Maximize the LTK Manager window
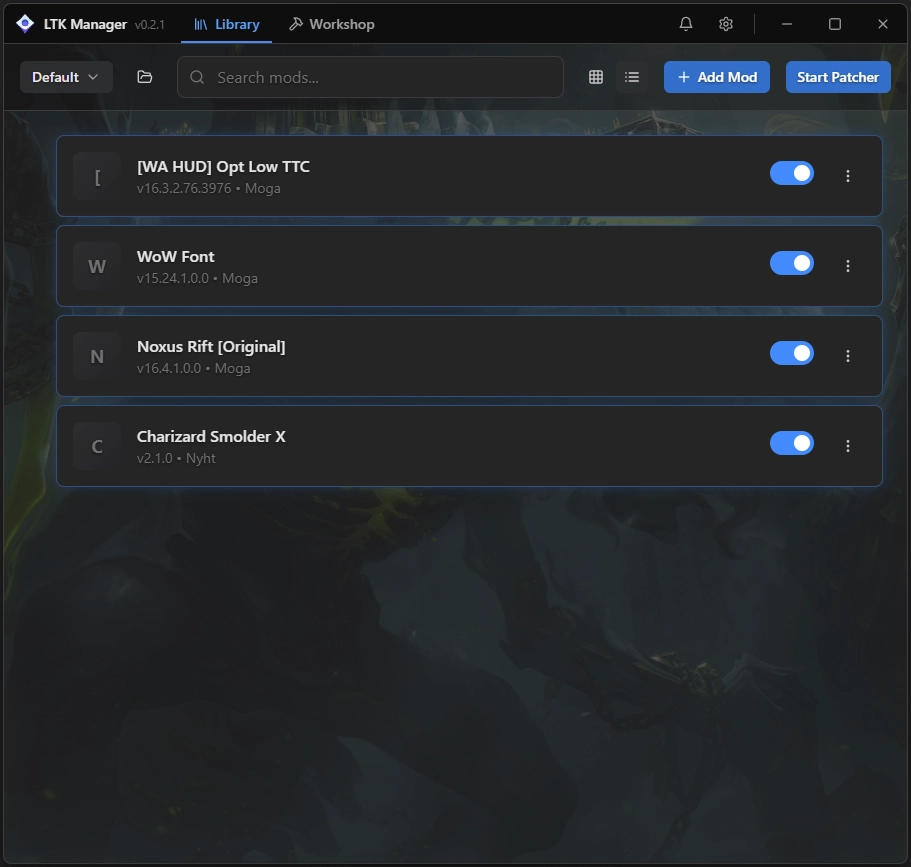The width and height of the screenshot is (911, 867). 835,24
